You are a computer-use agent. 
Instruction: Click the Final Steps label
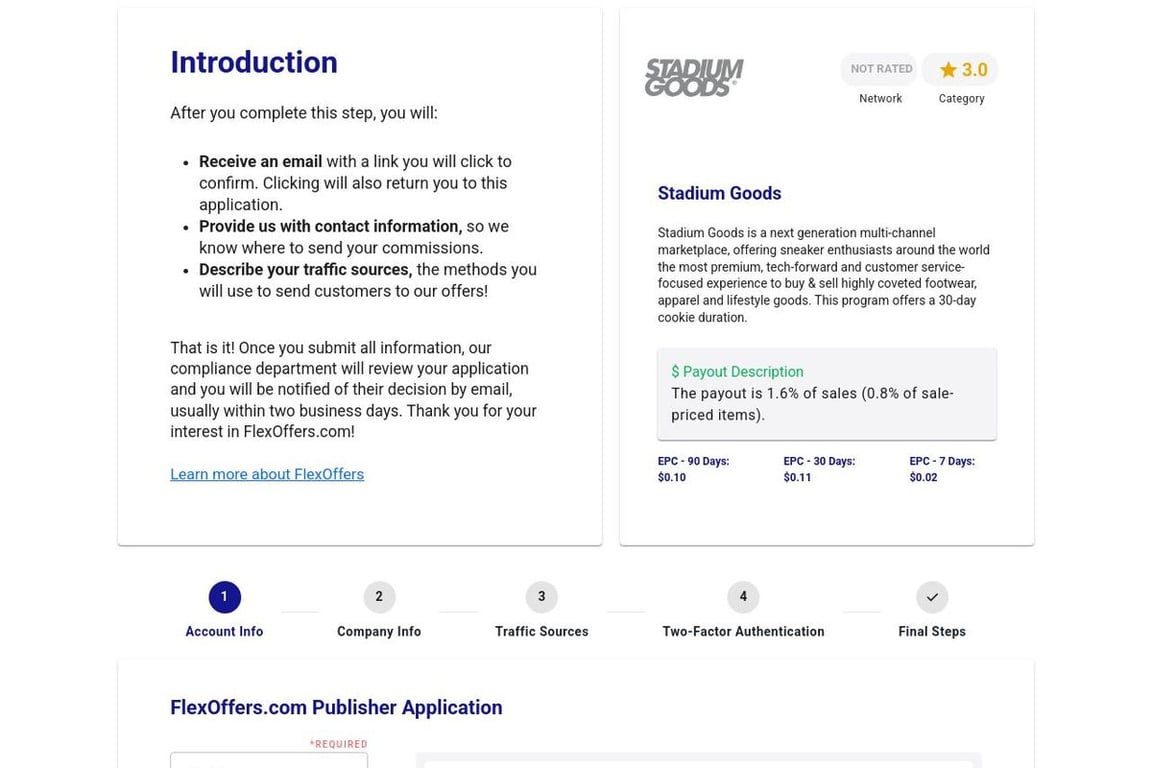click(x=931, y=632)
